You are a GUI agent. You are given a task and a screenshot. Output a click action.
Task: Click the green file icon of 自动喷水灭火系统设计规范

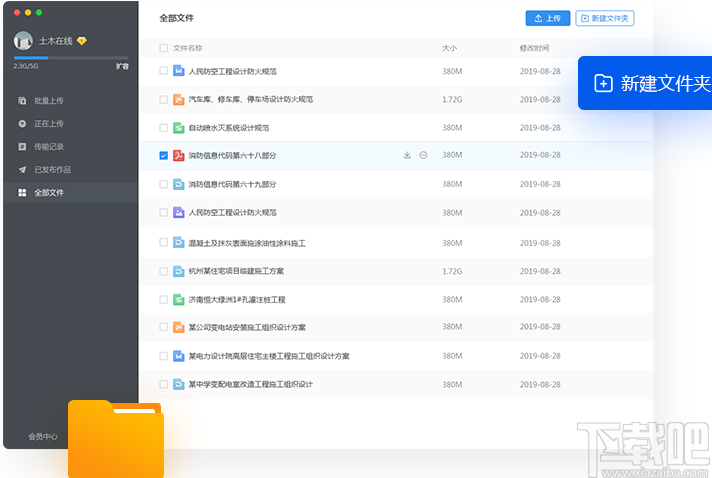tap(178, 128)
